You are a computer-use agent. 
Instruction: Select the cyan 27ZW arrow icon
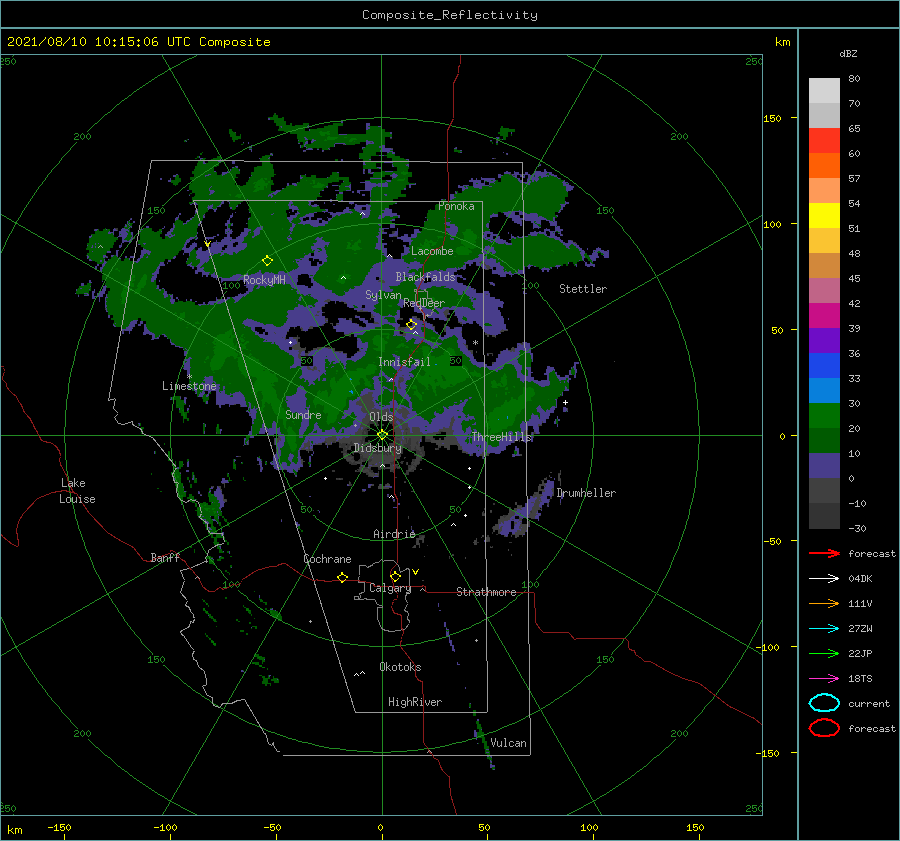(x=824, y=629)
